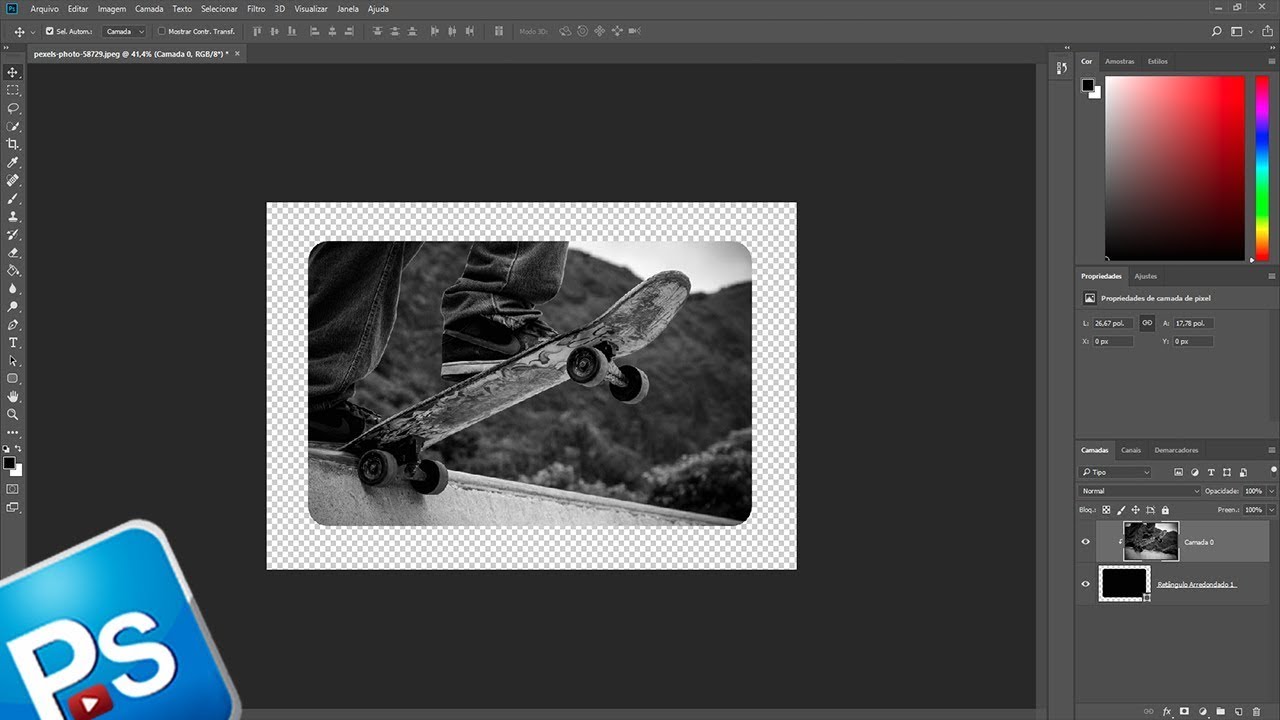The width and height of the screenshot is (1280, 720).
Task: Select the Move tool in the toolbox
Action: pyautogui.click(x=13, y=72)
